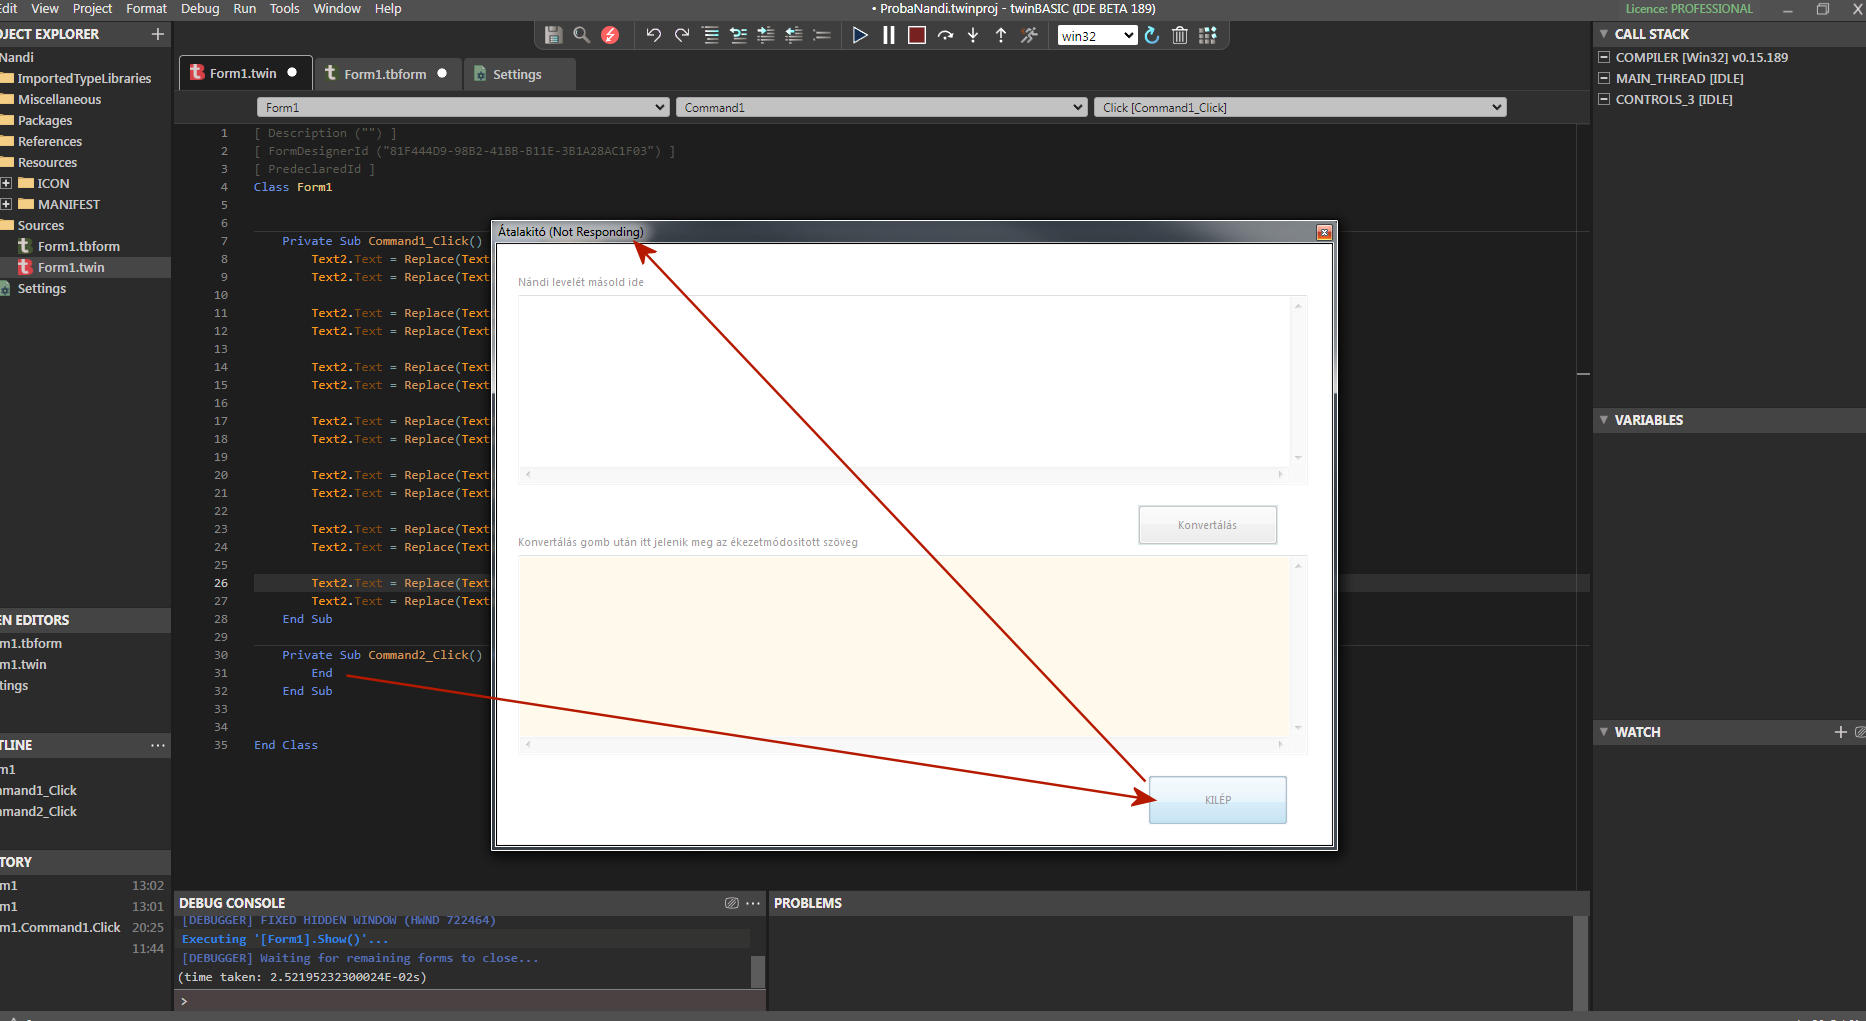Screen dimensions: 1866x1021
Task: Switch to the Form1.tbform tab
Action: pyautogui.click(x=386, y=74)
